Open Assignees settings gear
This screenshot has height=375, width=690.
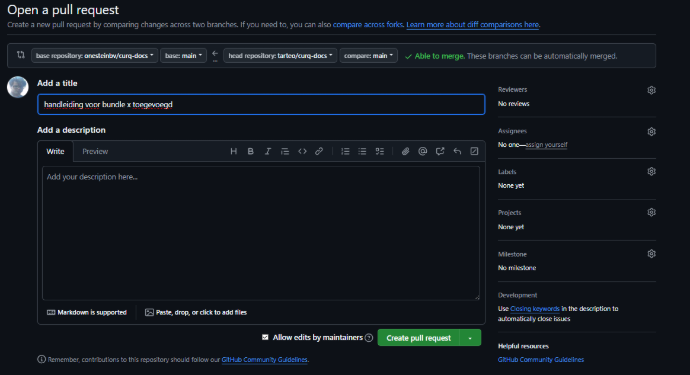[x=651, y=132]
